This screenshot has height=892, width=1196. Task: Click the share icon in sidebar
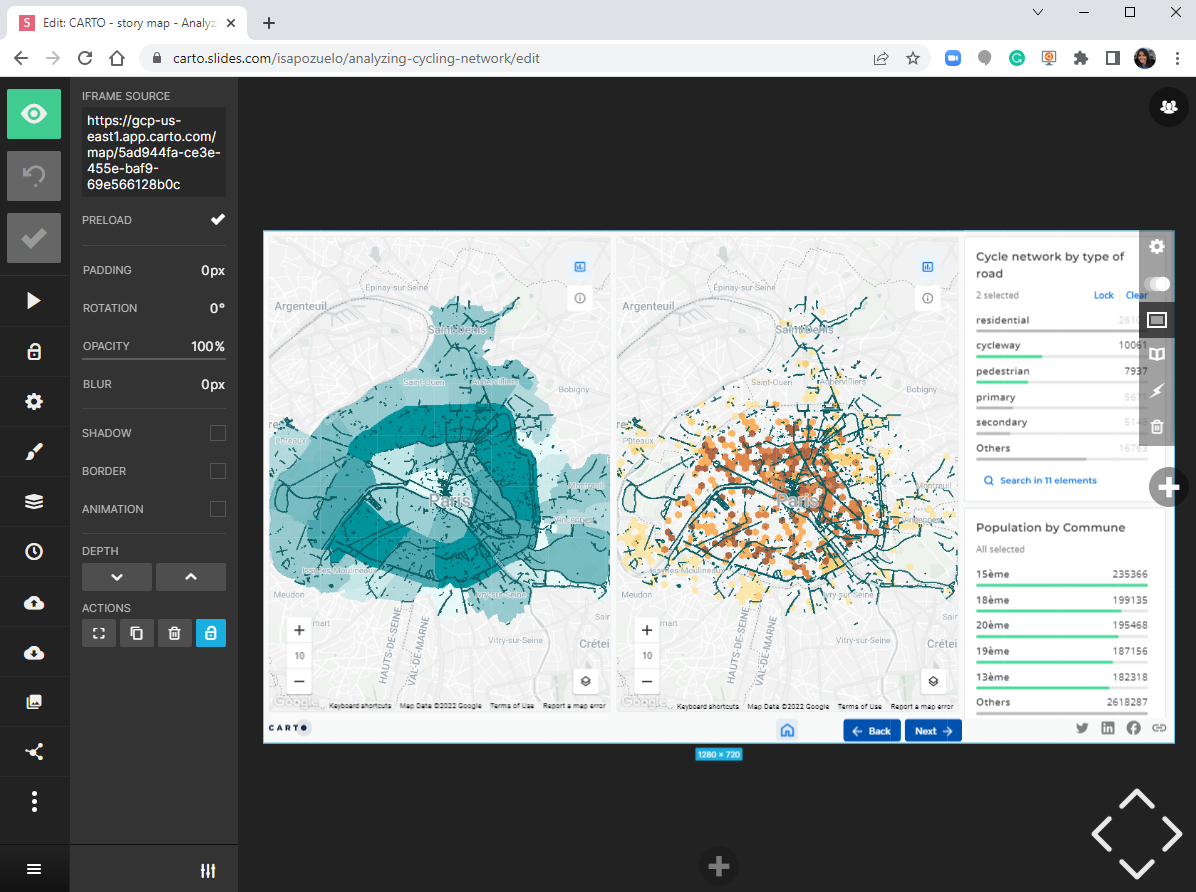tap(34, 752)
